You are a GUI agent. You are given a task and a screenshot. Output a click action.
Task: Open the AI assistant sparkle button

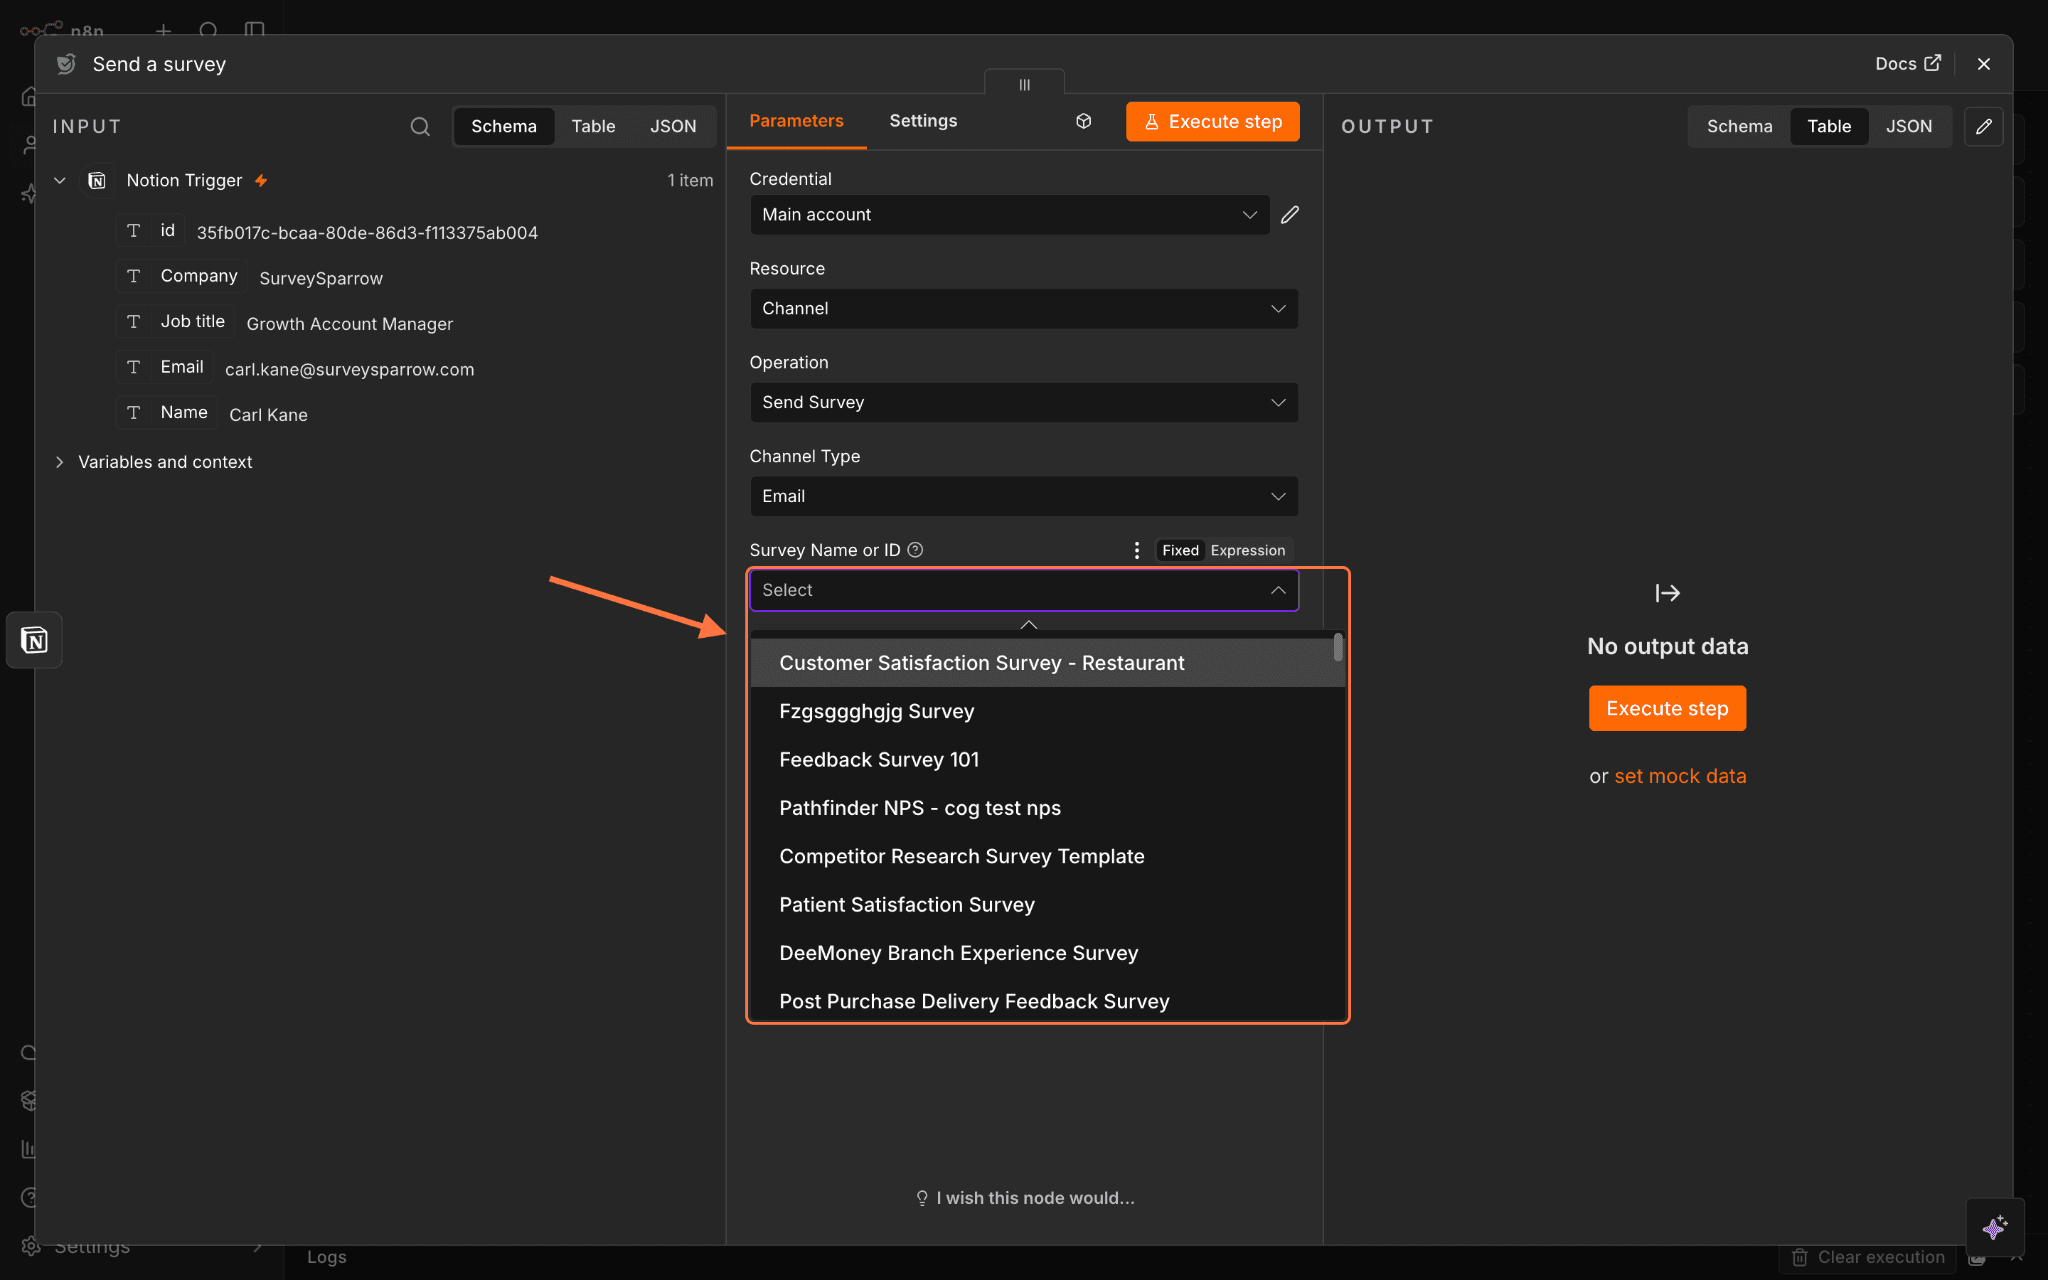pyautogui.click(x=1995, y=1227)
